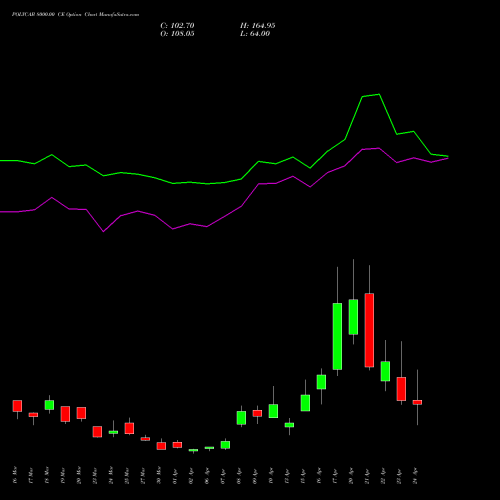Click the open value "O: 108.05"

point(177,34)
